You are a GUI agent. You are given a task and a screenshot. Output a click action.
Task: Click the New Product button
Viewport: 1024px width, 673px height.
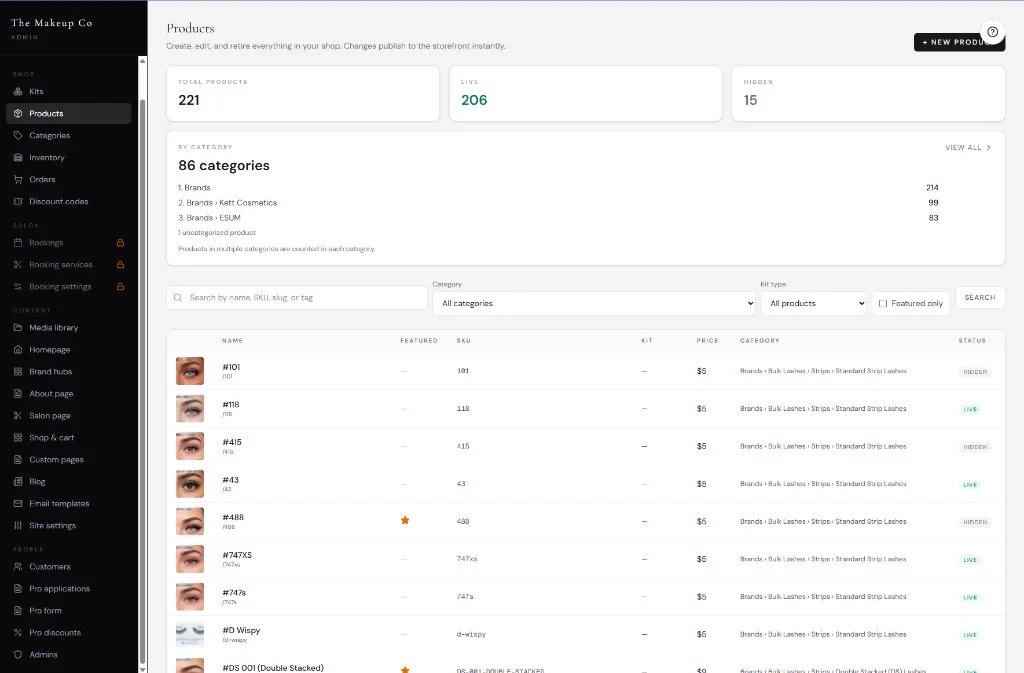click(959, 42)
